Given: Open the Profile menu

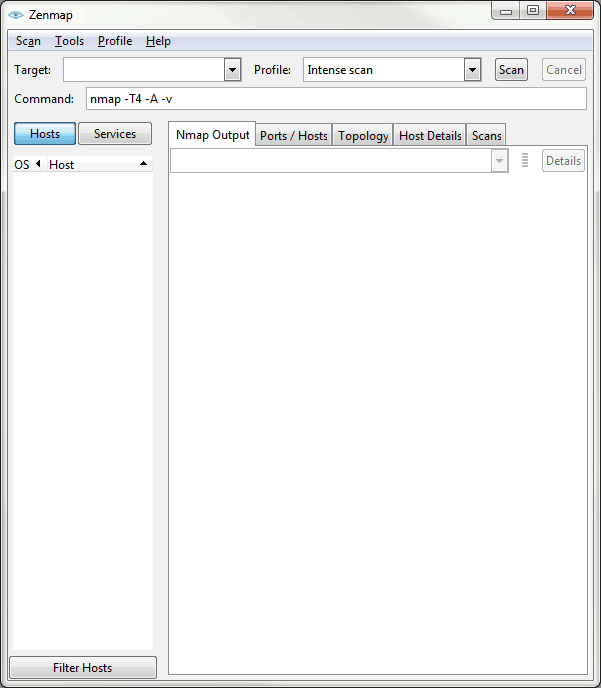Looking at the screenshot, I should pyautogui.click(x=115, y=41).
